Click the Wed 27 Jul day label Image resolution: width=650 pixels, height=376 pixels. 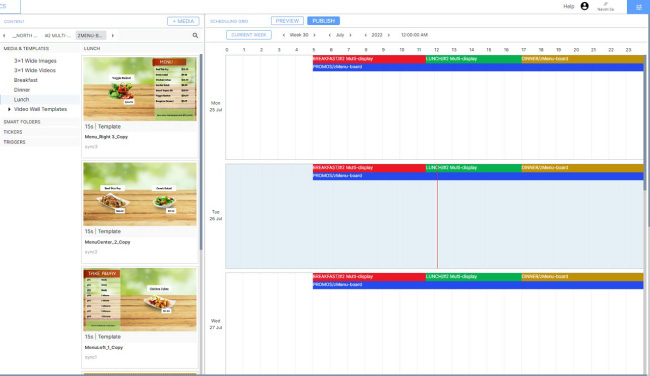coord(216,324)
